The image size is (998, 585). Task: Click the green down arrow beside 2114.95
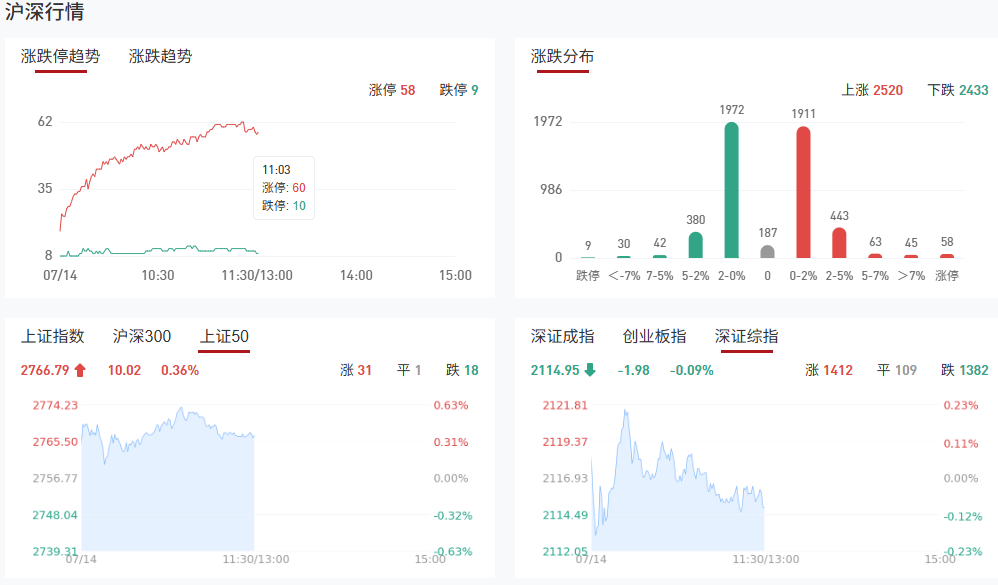coord(590,370)
